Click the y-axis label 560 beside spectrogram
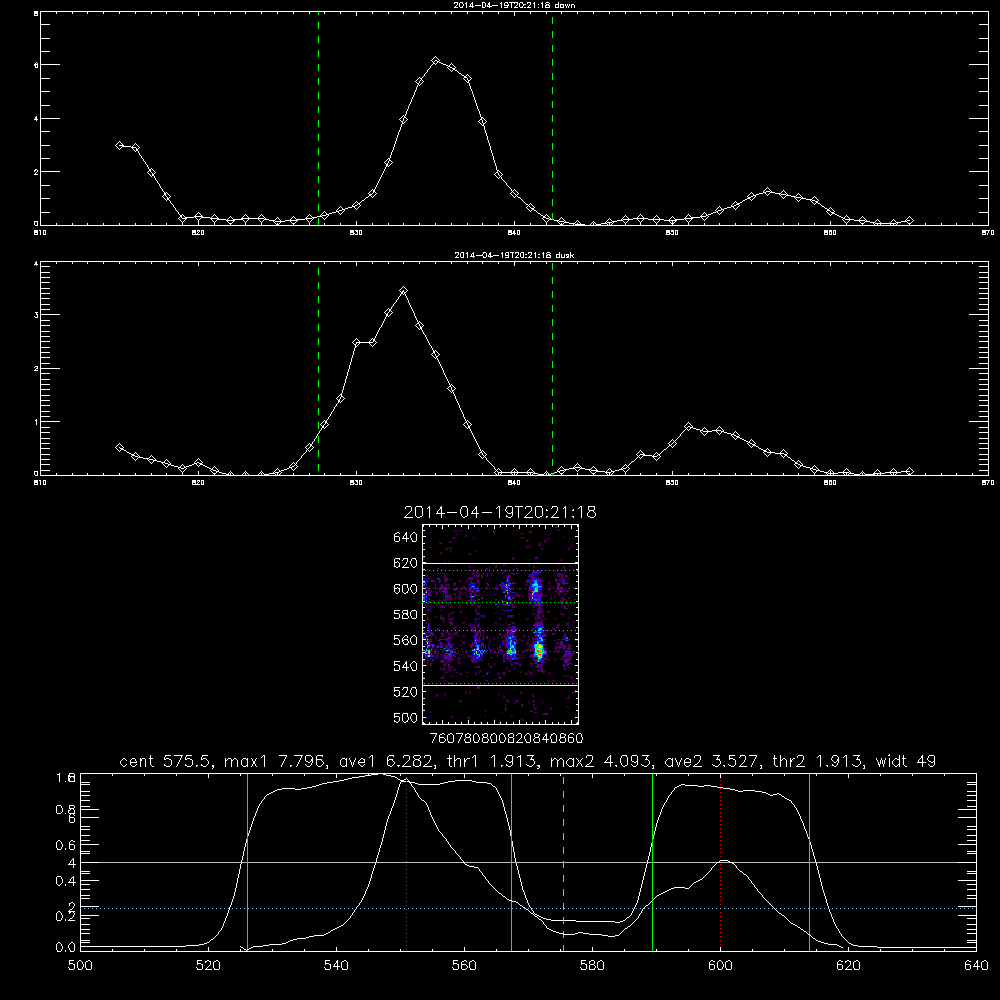The image size is (1000, 1000). [406, 640]
